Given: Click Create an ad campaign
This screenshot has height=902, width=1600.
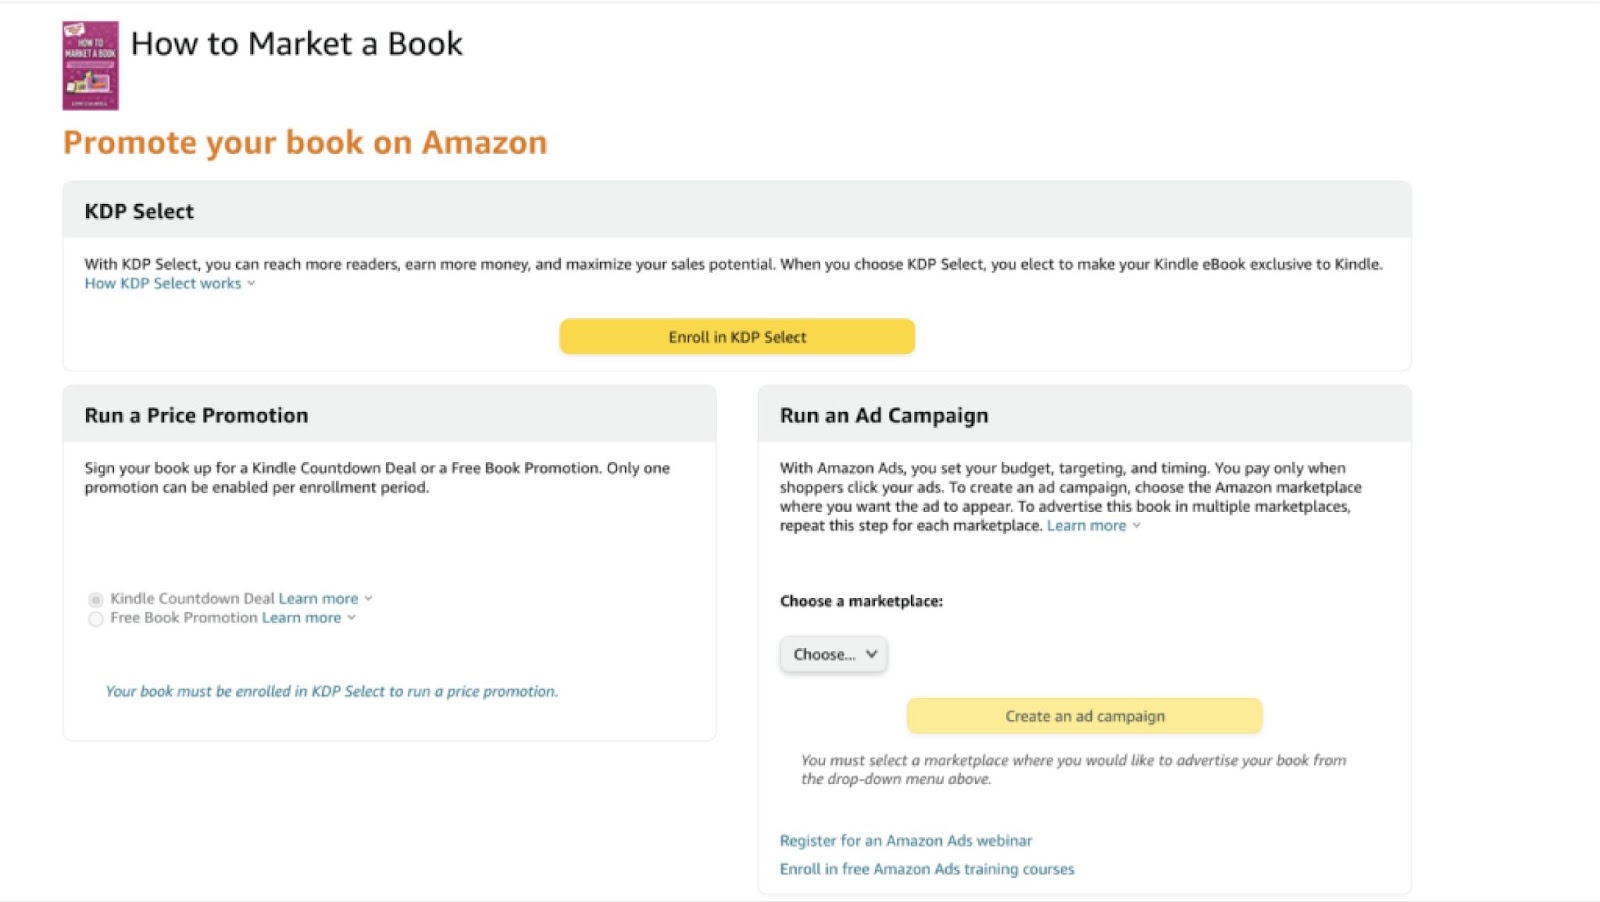Looking at the screenshot, I should (x=1084, y=715).
